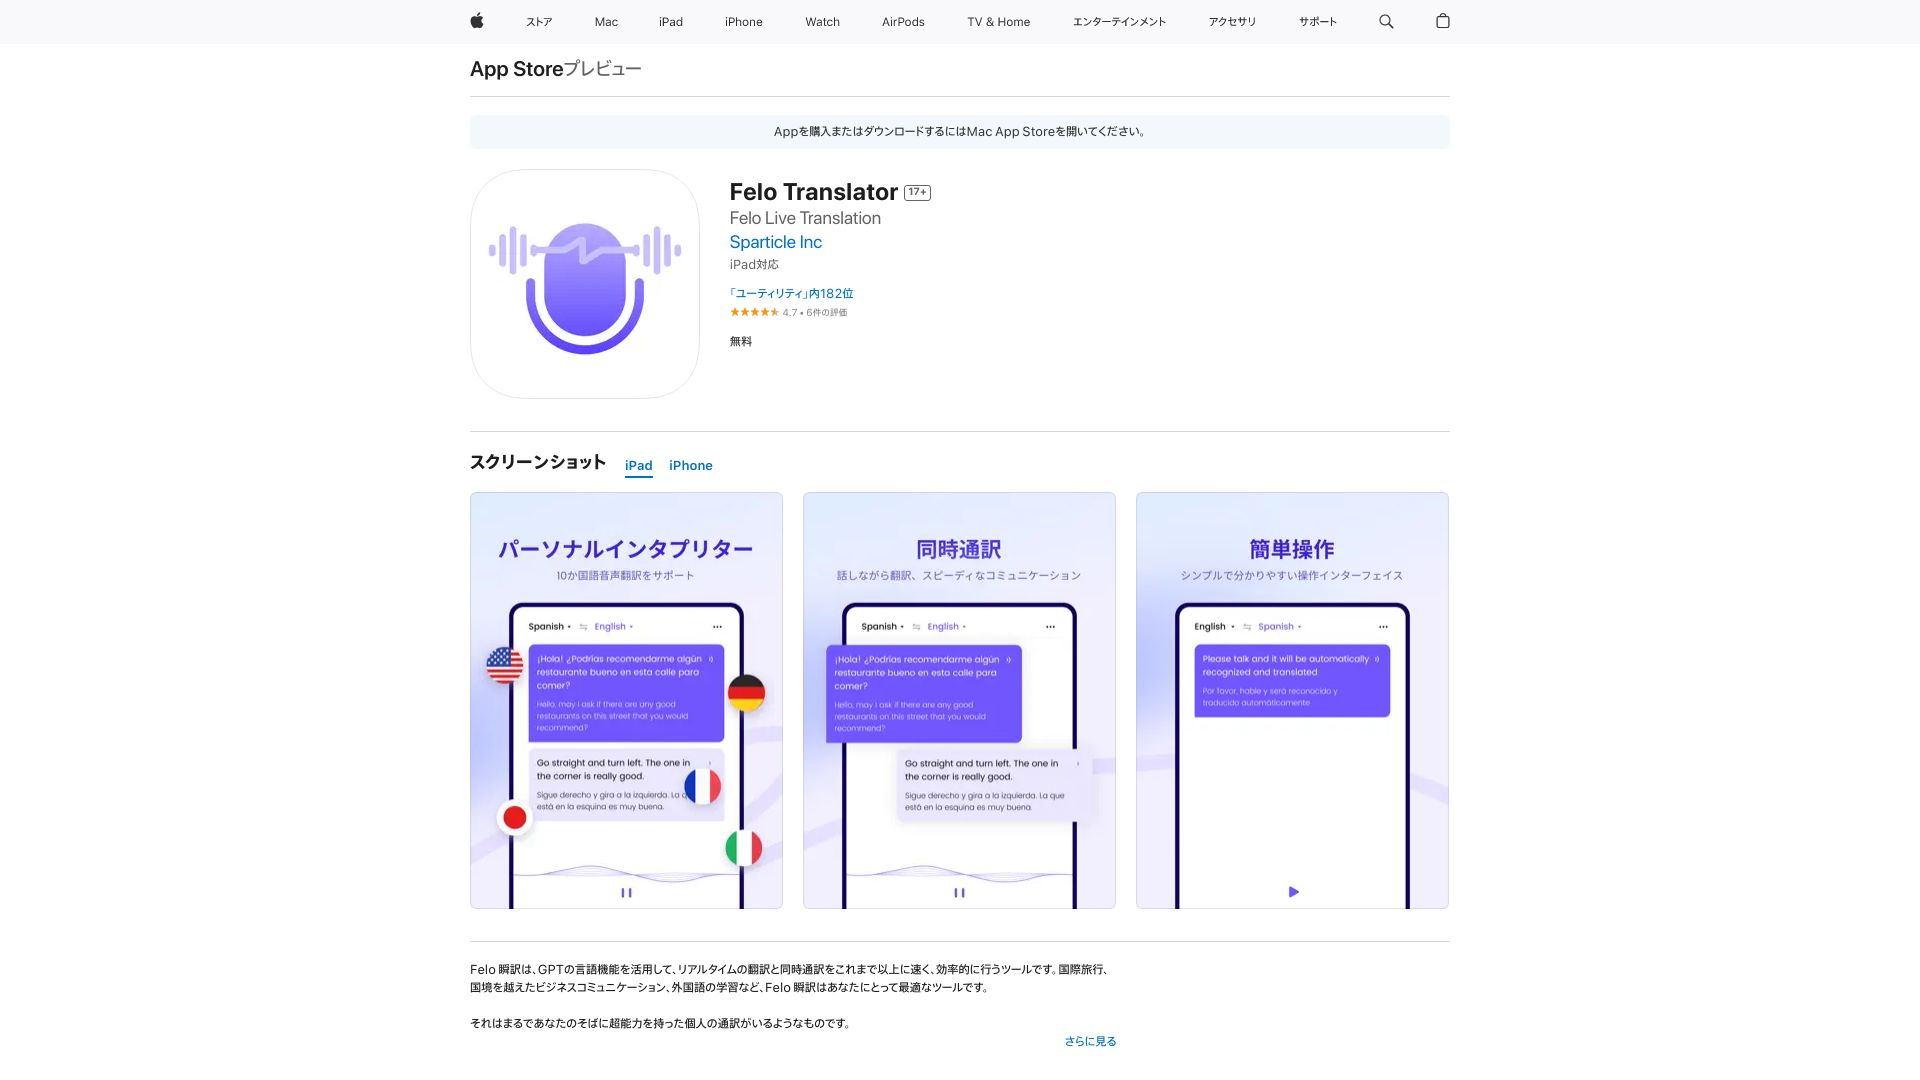The height and width of the screenshot is (1080, 1920).
Task: Click the first app screenshot thumbnail
Action: (x=626, y=700)
